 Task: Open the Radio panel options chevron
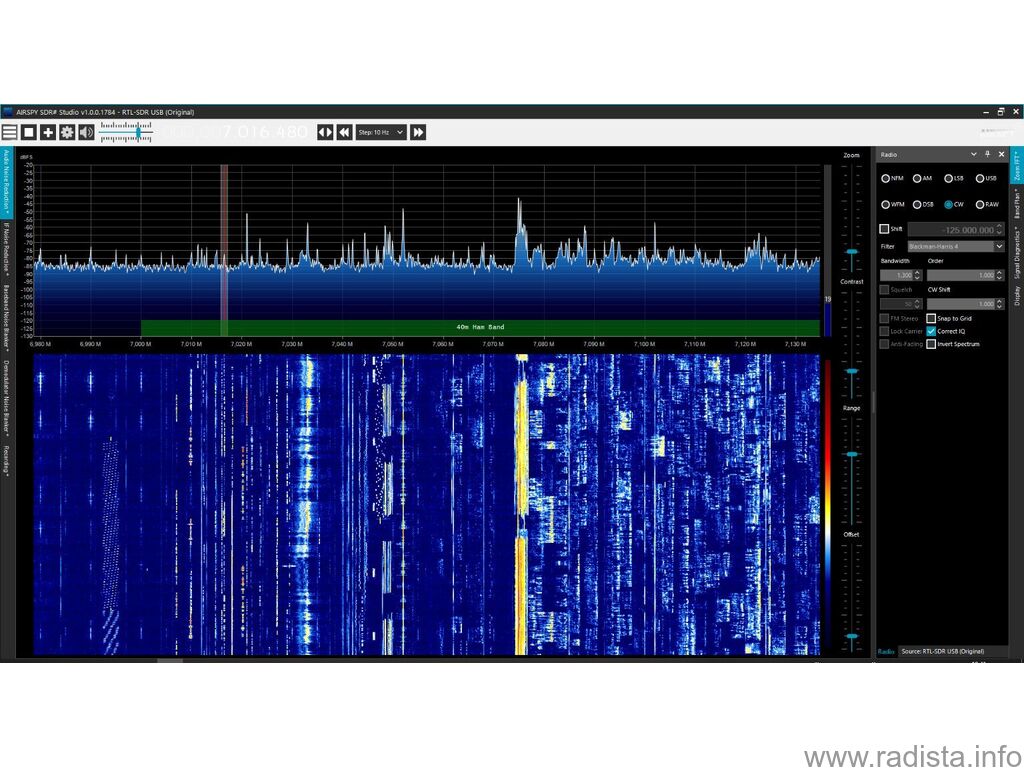point(974,154)
